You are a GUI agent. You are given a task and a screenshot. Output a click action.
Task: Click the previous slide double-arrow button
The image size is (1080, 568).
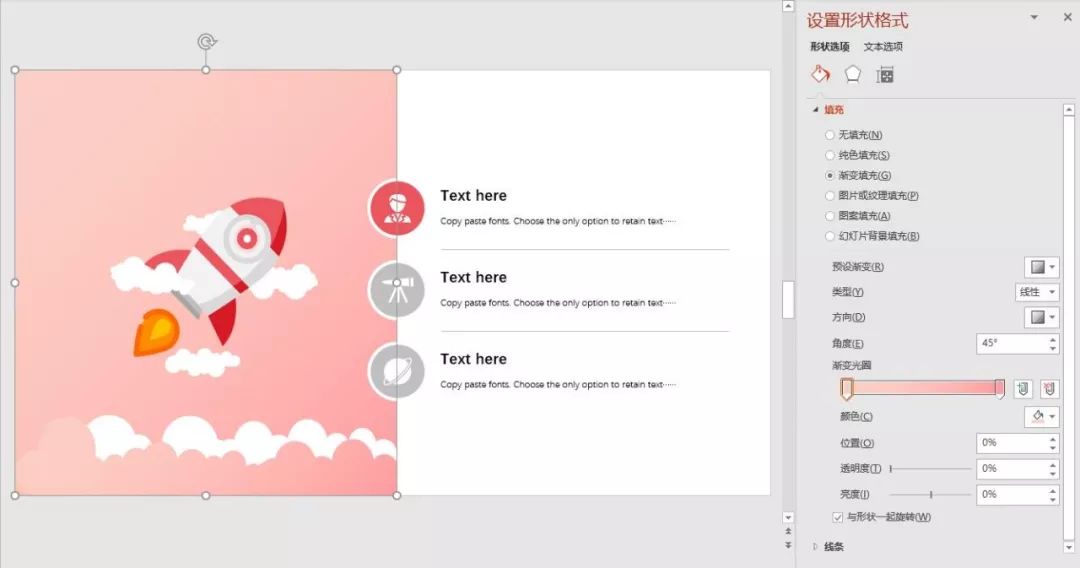click(x=788, y=532)
